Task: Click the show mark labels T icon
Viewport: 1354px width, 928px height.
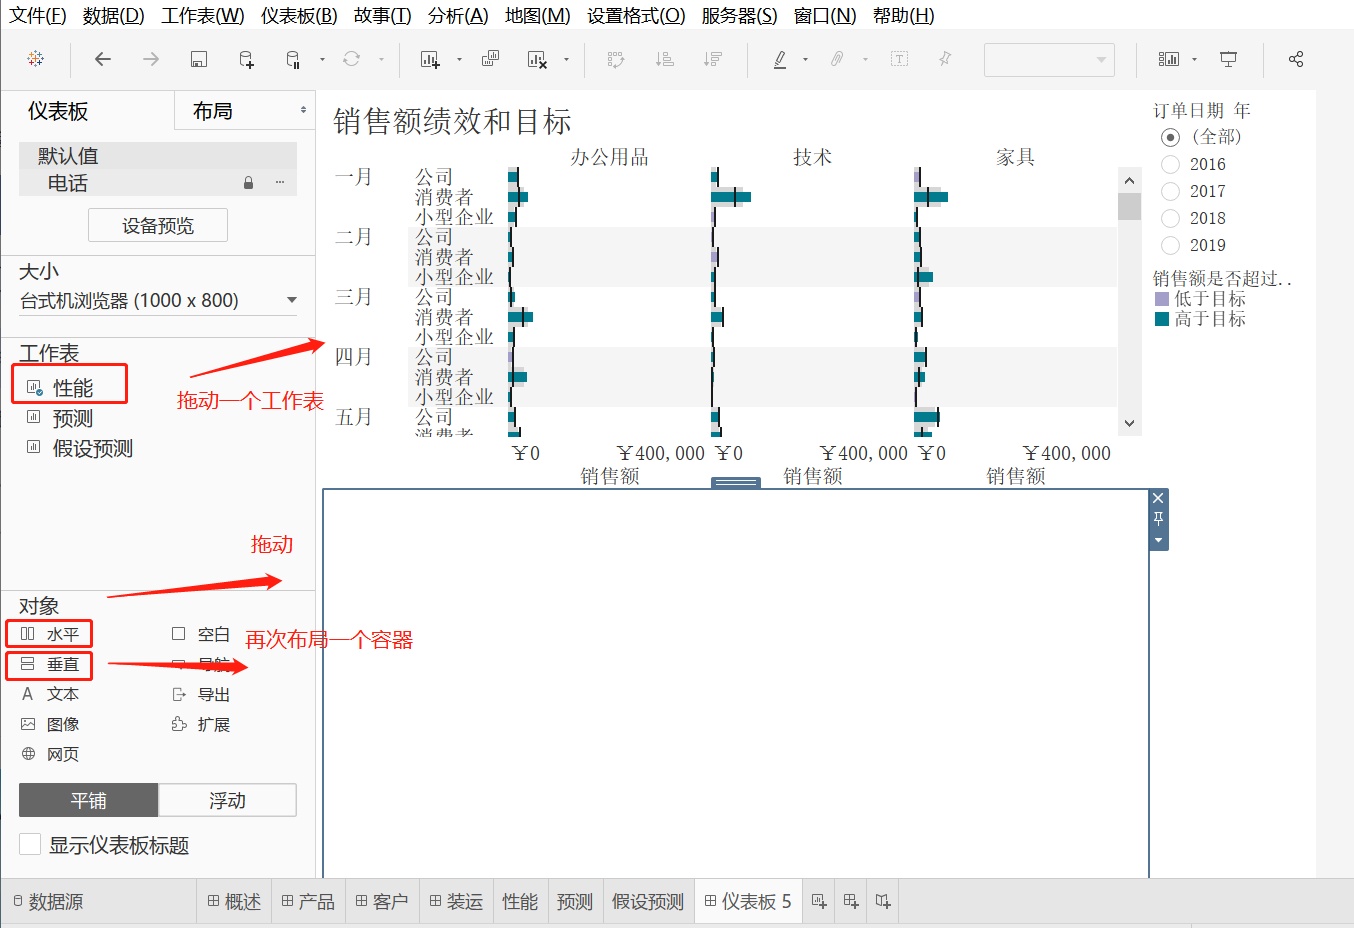Action: [899, 59]
